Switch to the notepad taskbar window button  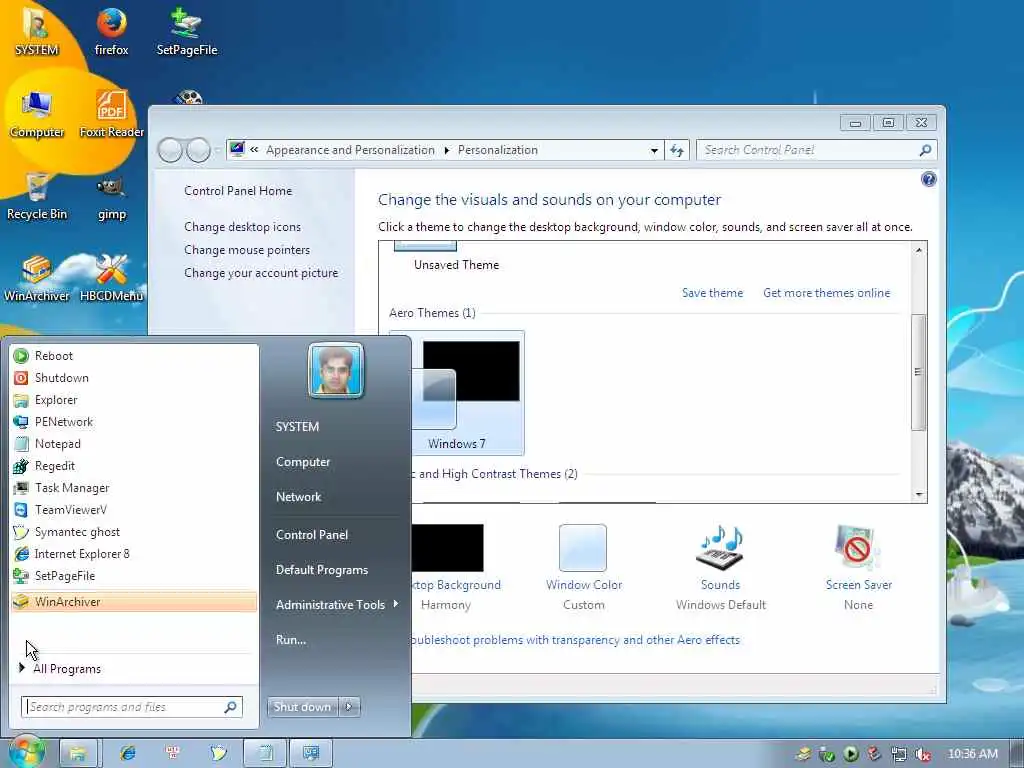(x=265, y=754)
